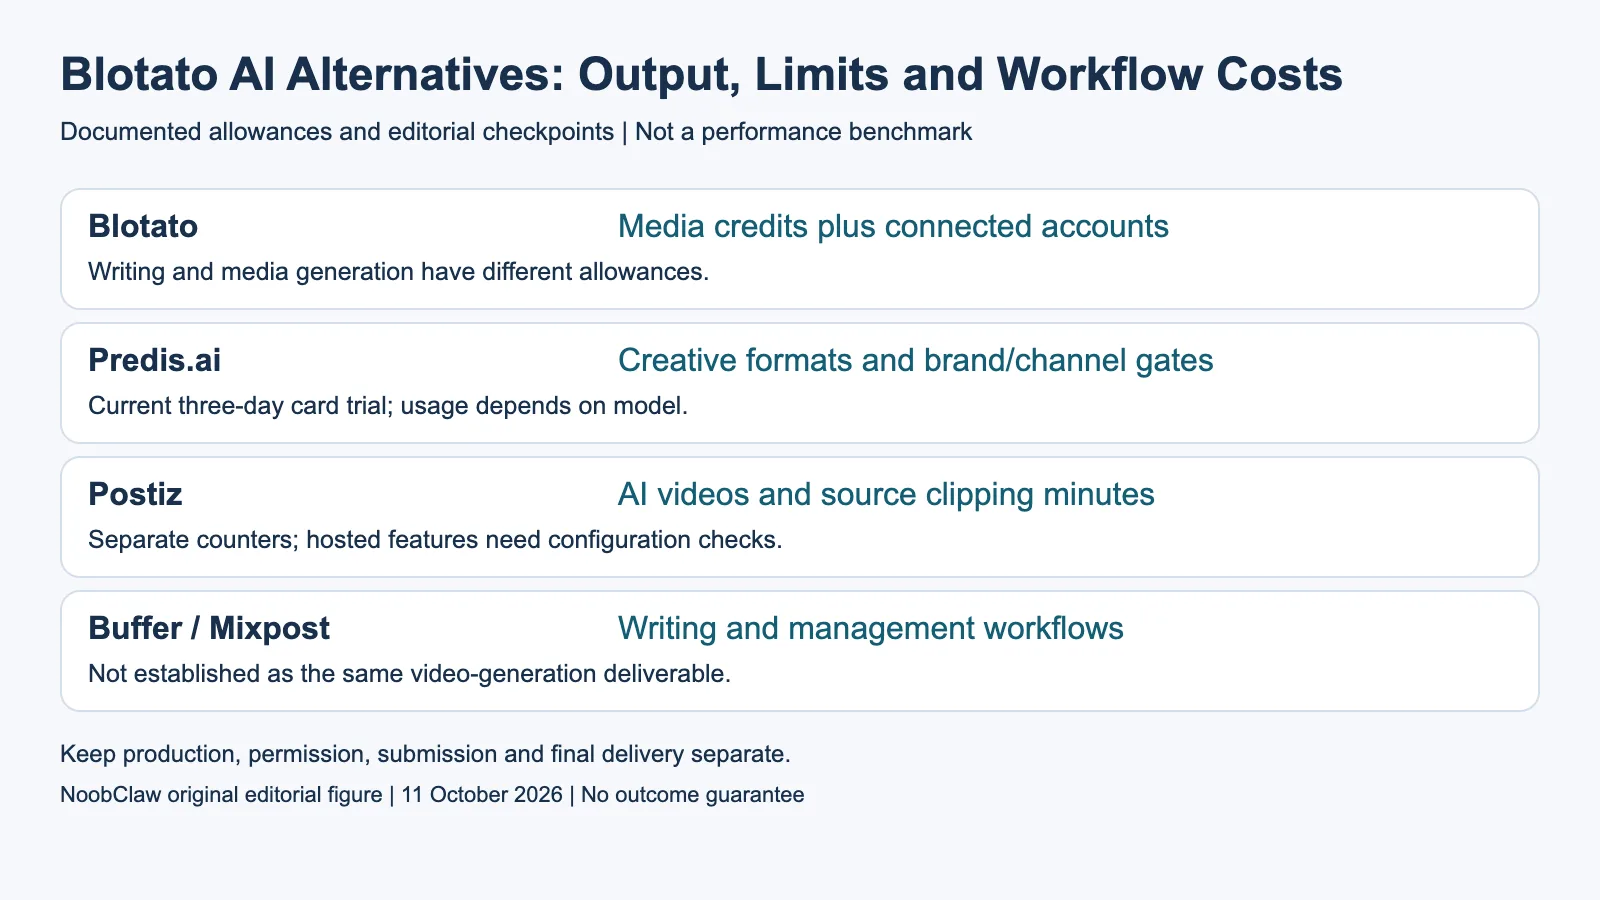The image size is (1600, 900).
Task: Click the title 'Blotato AI Alternatives: Output, Limits and Workflow Costs'
Action: click(701, 75)
